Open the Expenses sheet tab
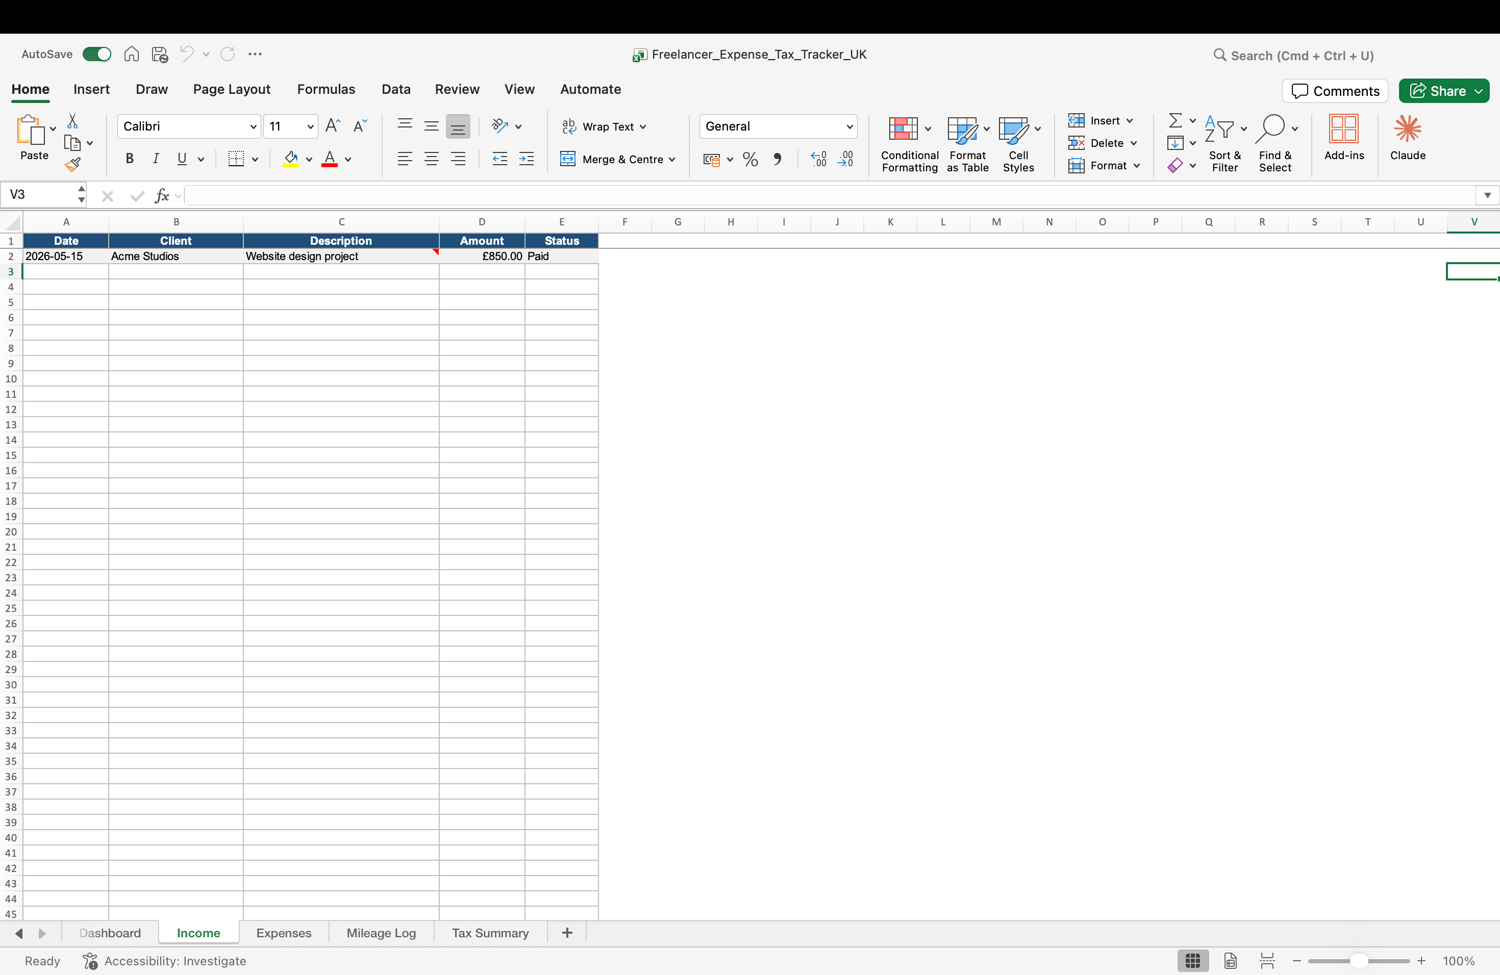 click(x=284, y=933)
